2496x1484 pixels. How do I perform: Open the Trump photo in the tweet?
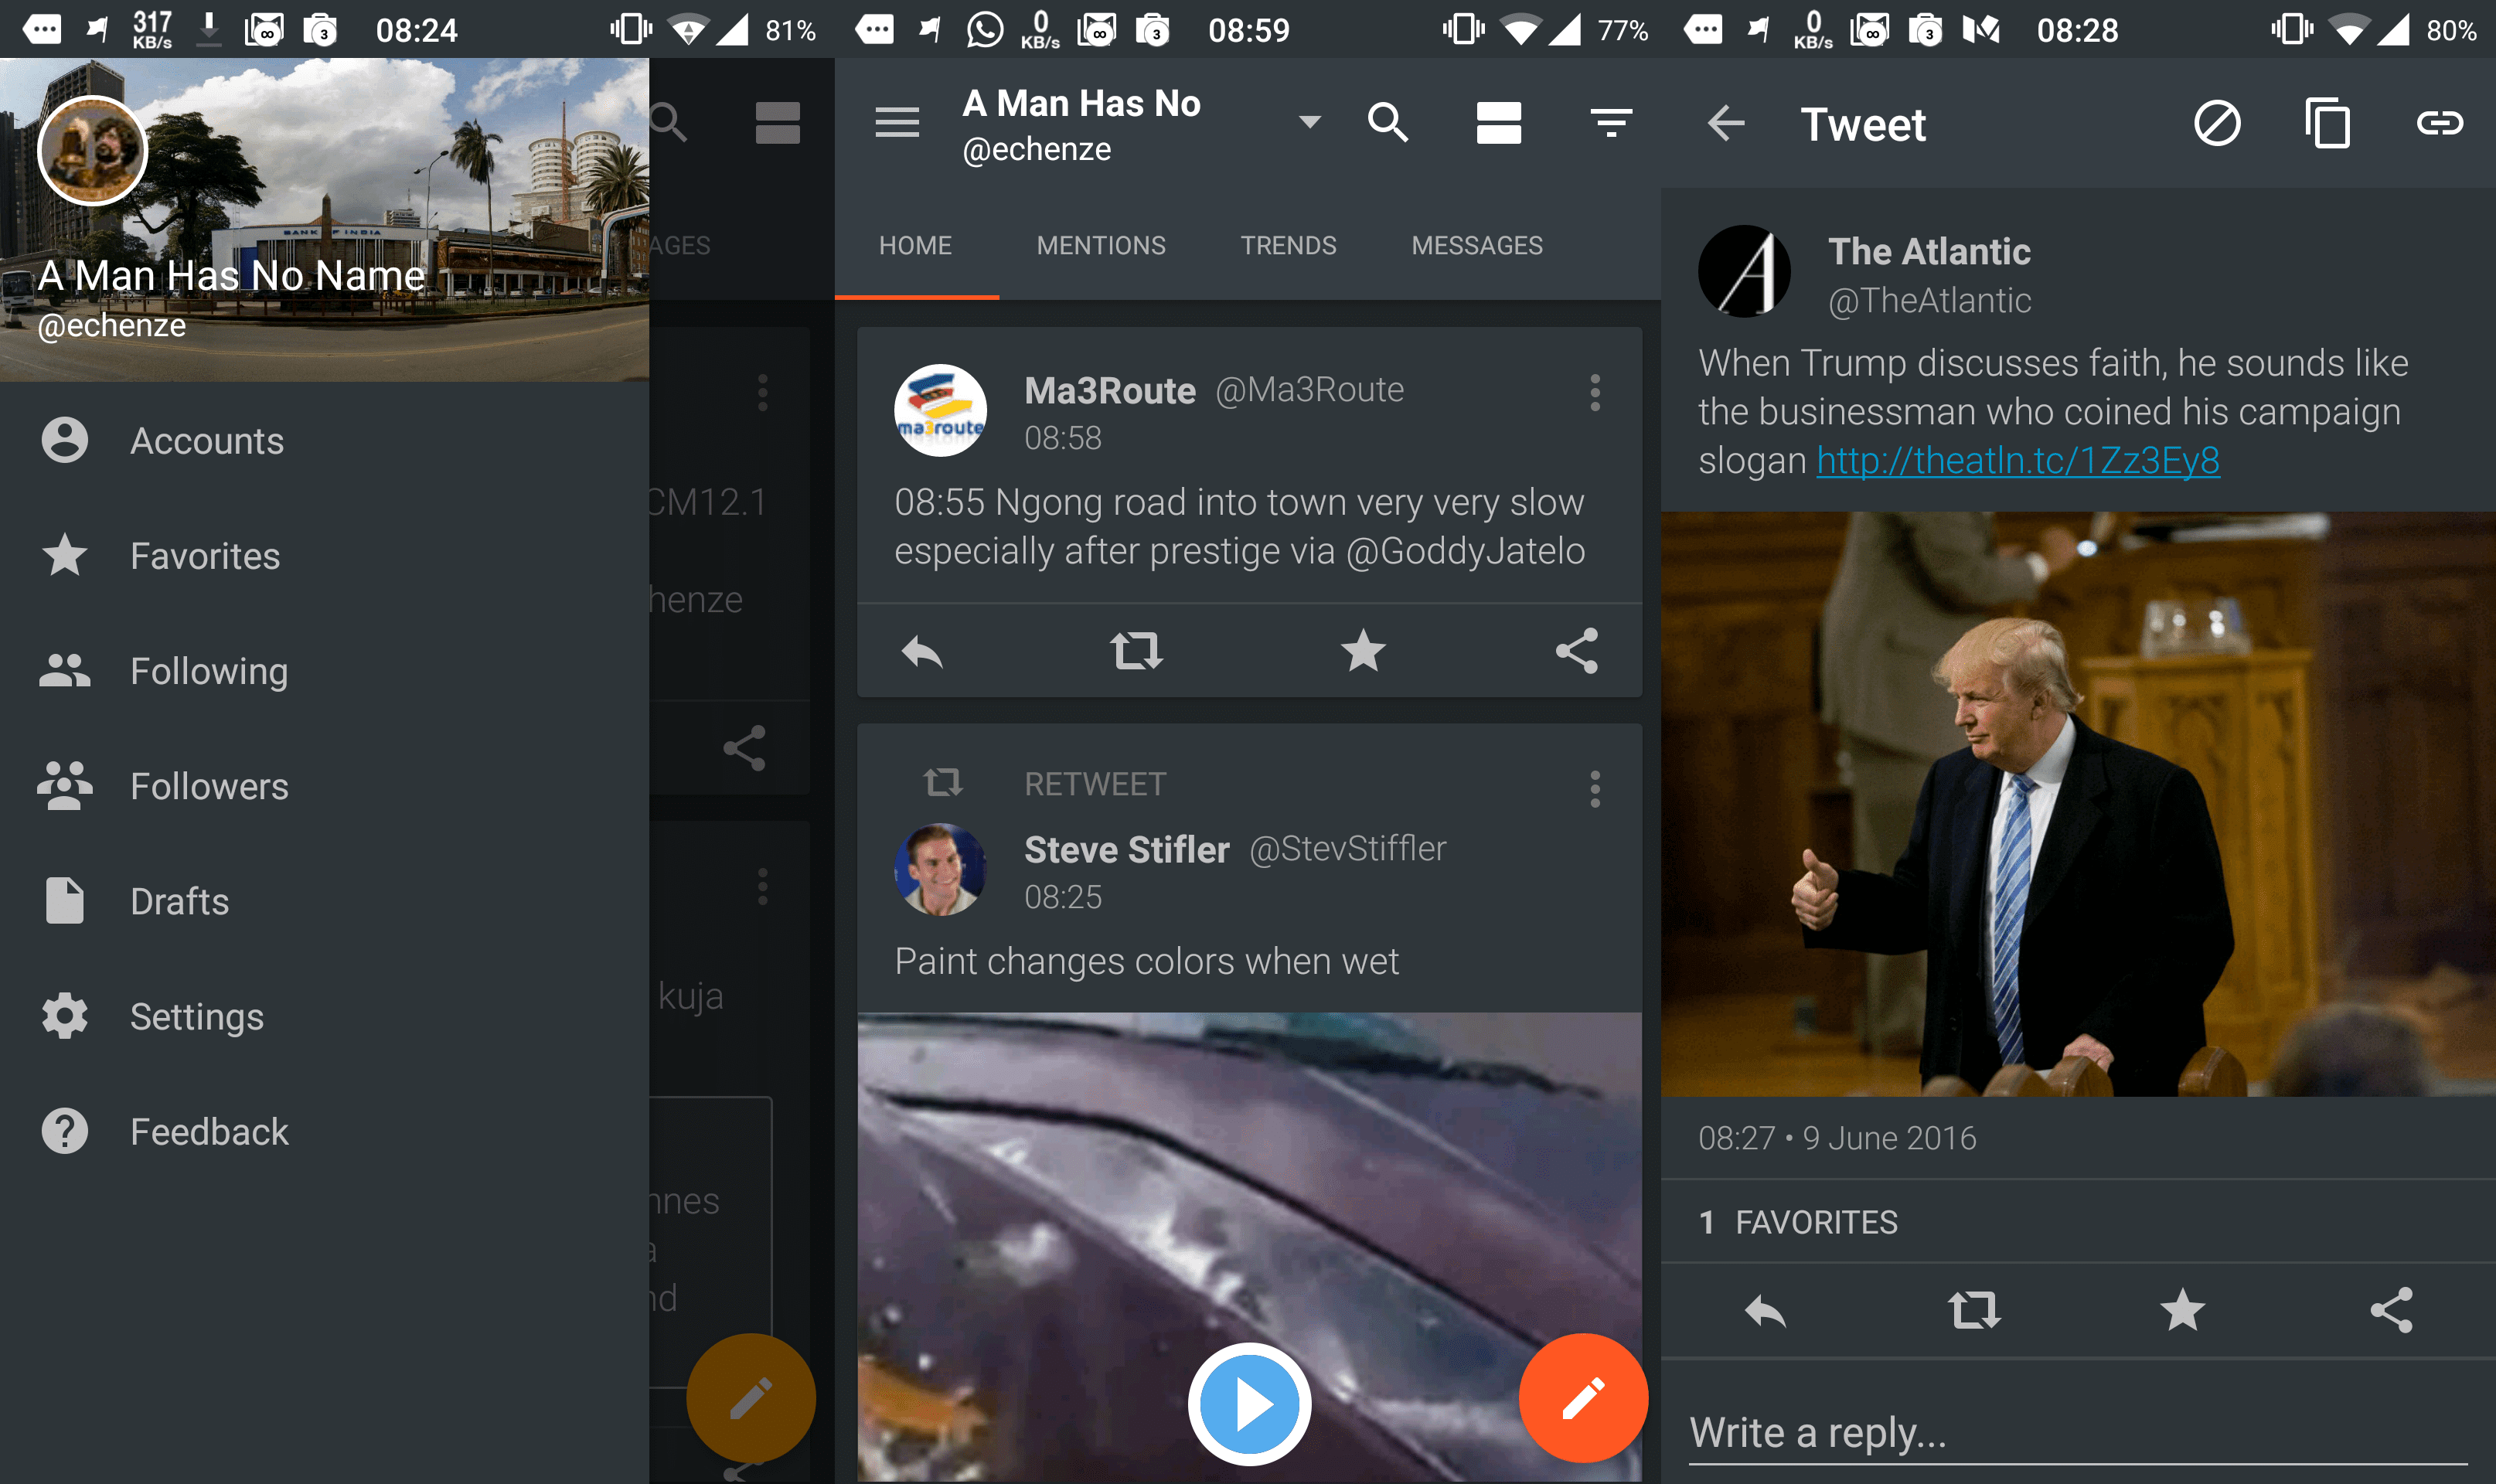pyautogui.click(x=2078, y=804)
